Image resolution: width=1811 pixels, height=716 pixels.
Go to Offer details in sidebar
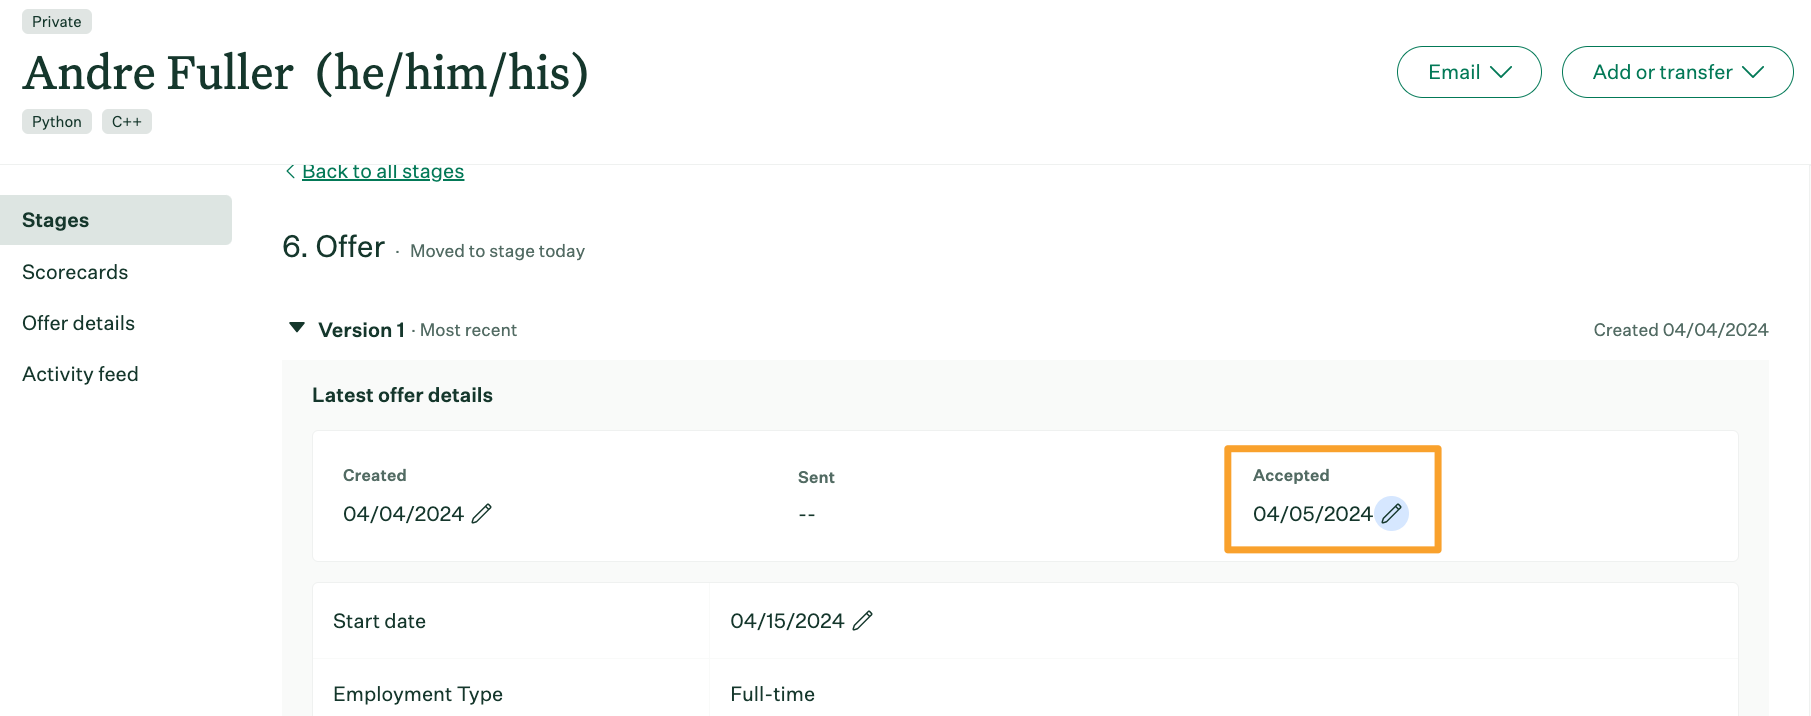click(x=78, y=323)
